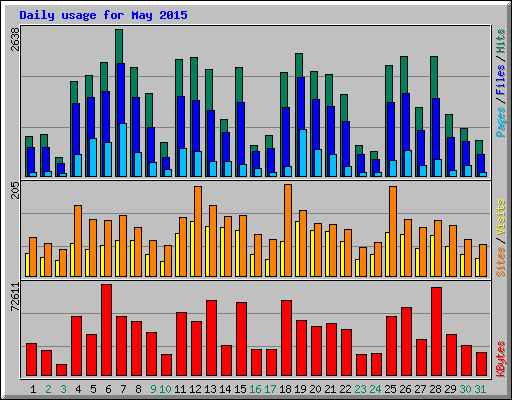Click the cyan pages bar for day 7
Image resolution: width=512 pixels, height=400 pixels.
(x=123, y=150)
